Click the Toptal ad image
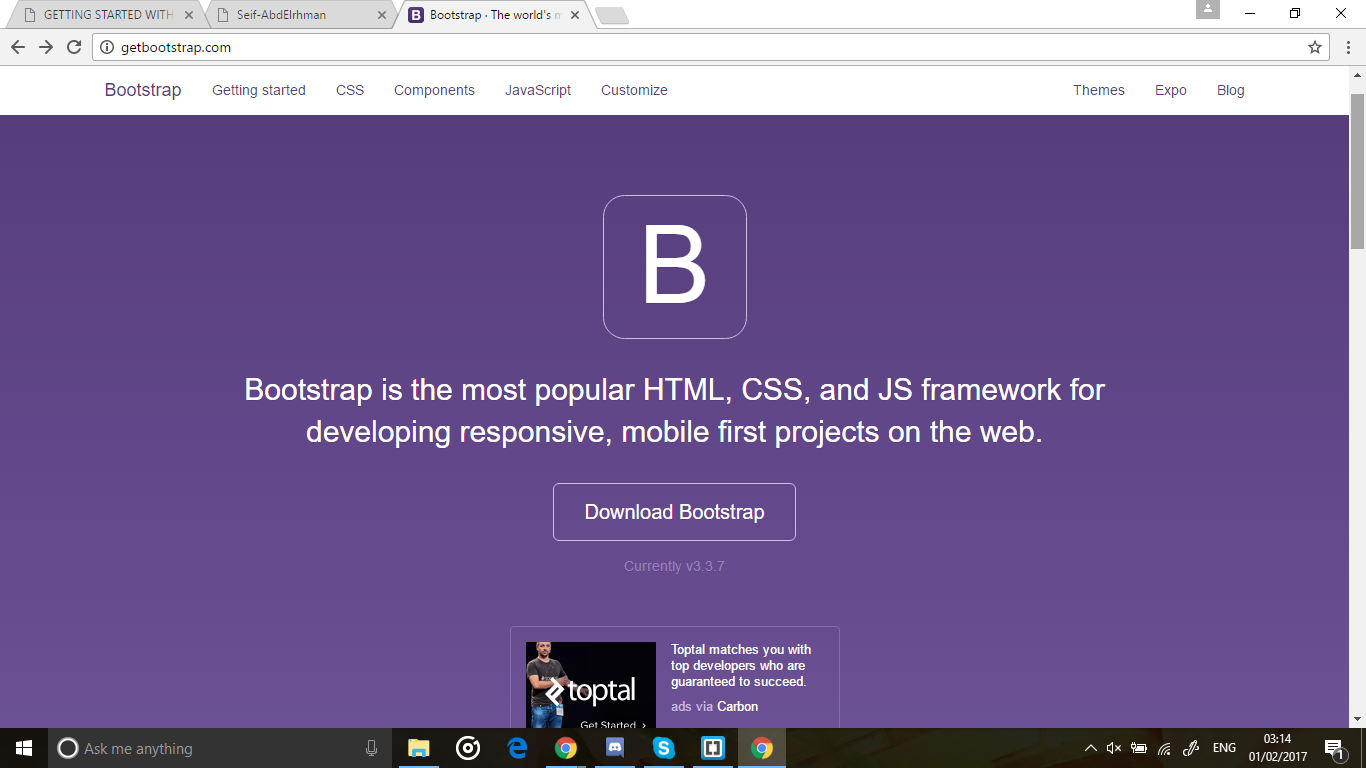 [x=591, y=685]
